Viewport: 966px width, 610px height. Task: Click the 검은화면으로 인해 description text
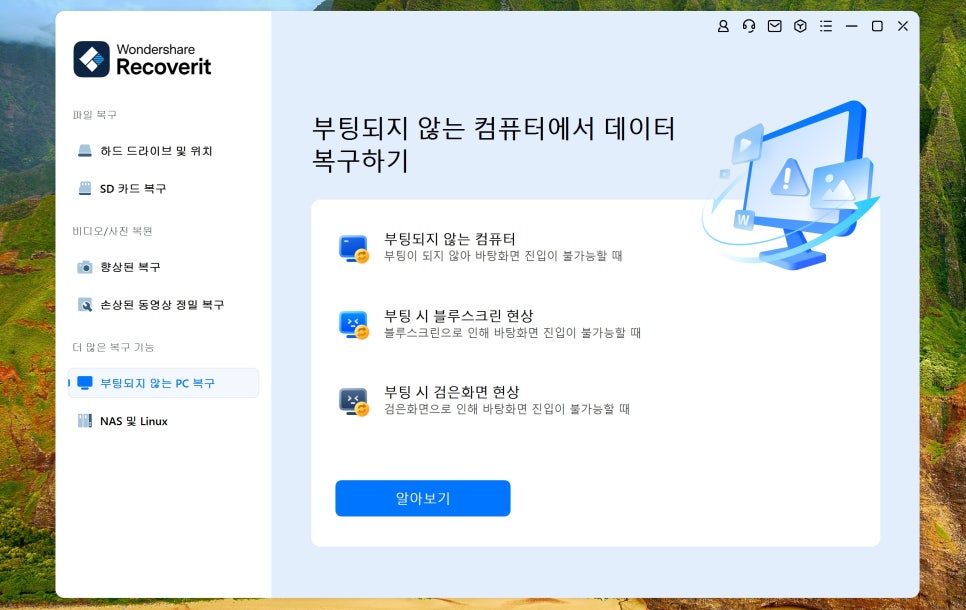pyautogui.click(x=506, y=409)
